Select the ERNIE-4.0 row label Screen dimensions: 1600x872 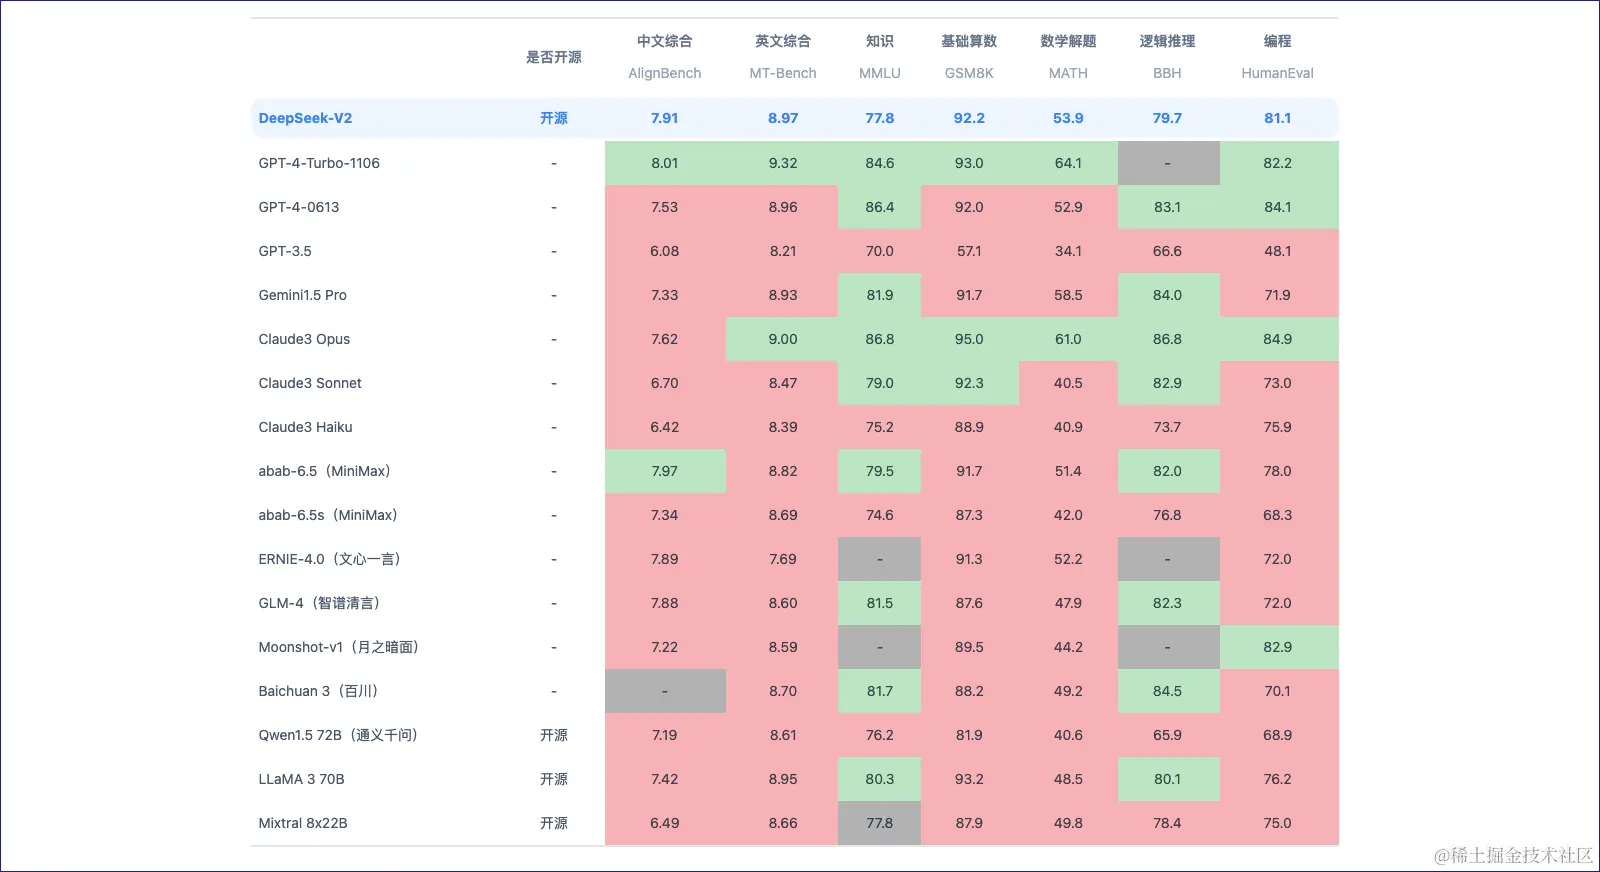coord(329,559)
